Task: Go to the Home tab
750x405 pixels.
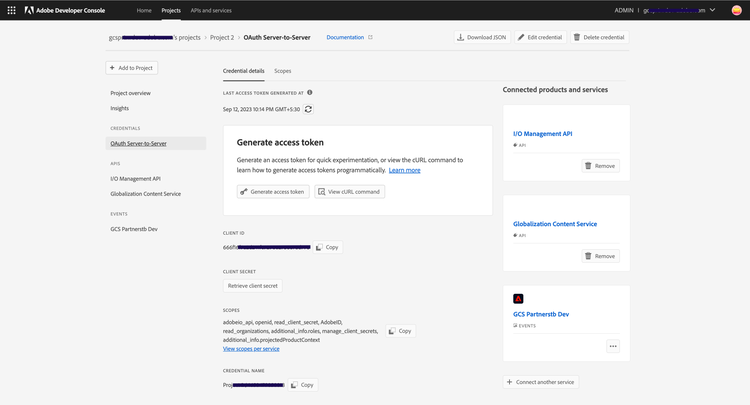Action: tap(144, 10)
